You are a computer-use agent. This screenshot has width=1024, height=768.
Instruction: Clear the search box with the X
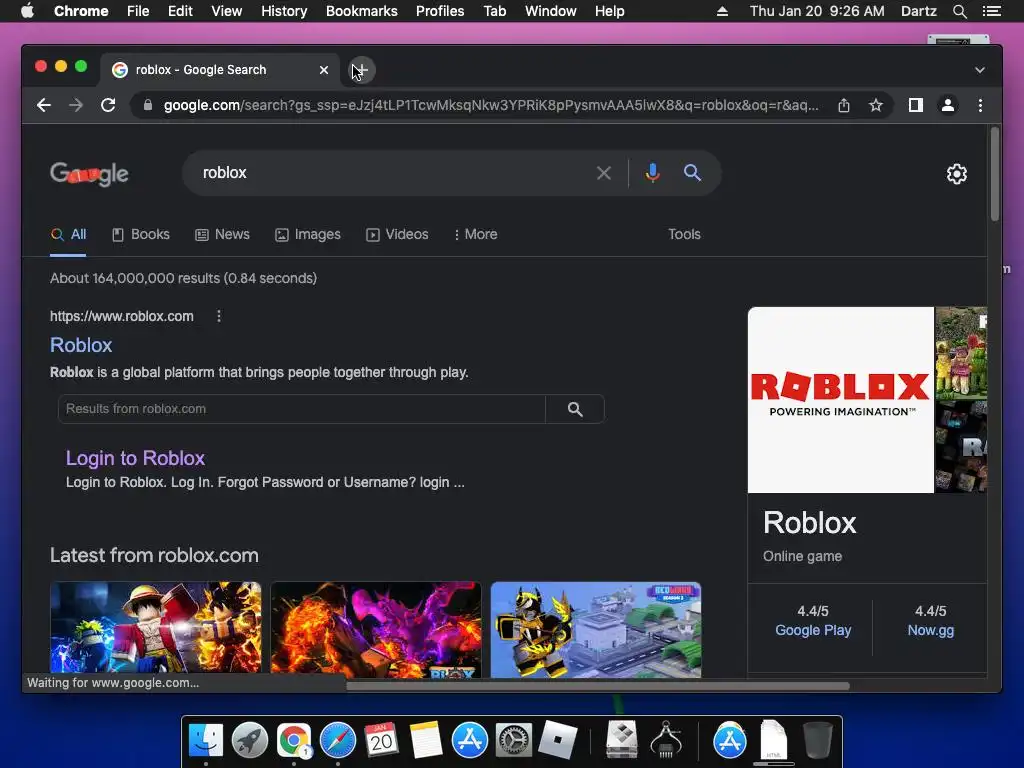(x=603, y=173)
